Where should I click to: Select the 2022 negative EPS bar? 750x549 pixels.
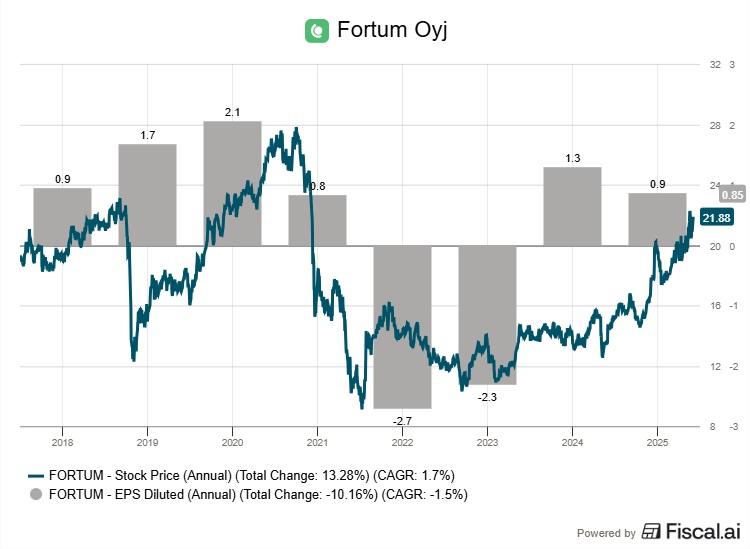click(402, 327)
